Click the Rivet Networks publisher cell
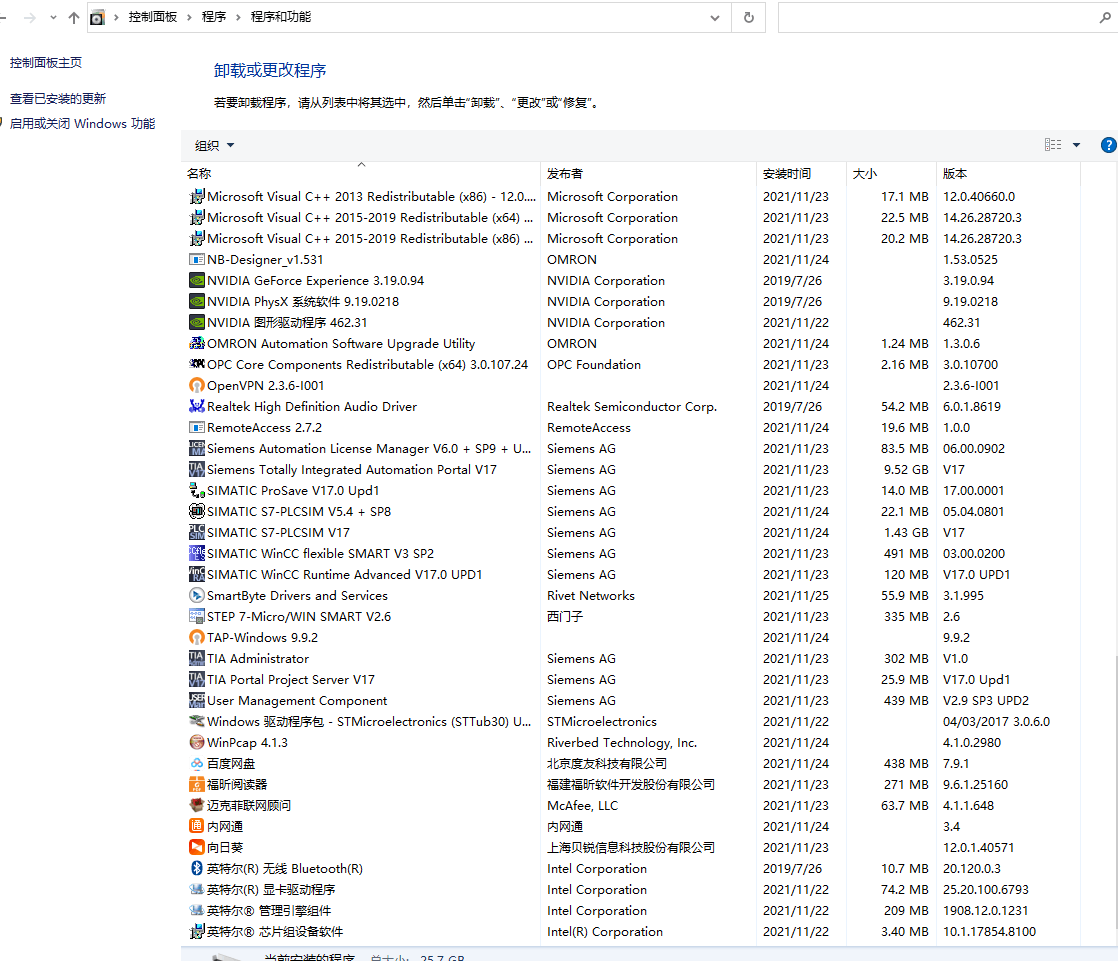The height and width of the screenshot is (961, 1118). [x=590, y=596]
